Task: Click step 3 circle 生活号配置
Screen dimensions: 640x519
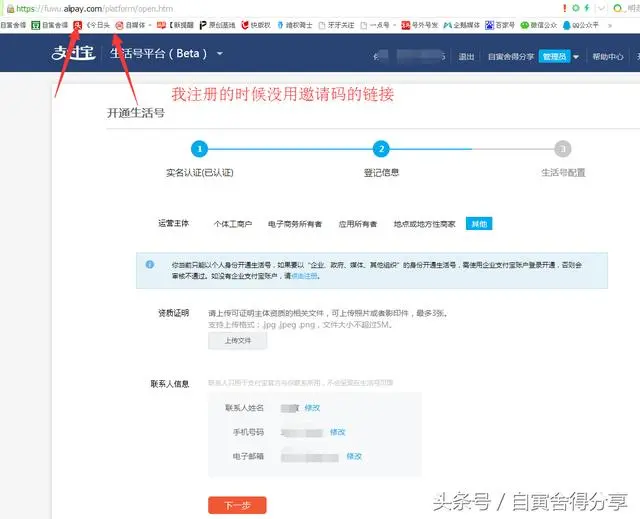Action: pos(562,149)
